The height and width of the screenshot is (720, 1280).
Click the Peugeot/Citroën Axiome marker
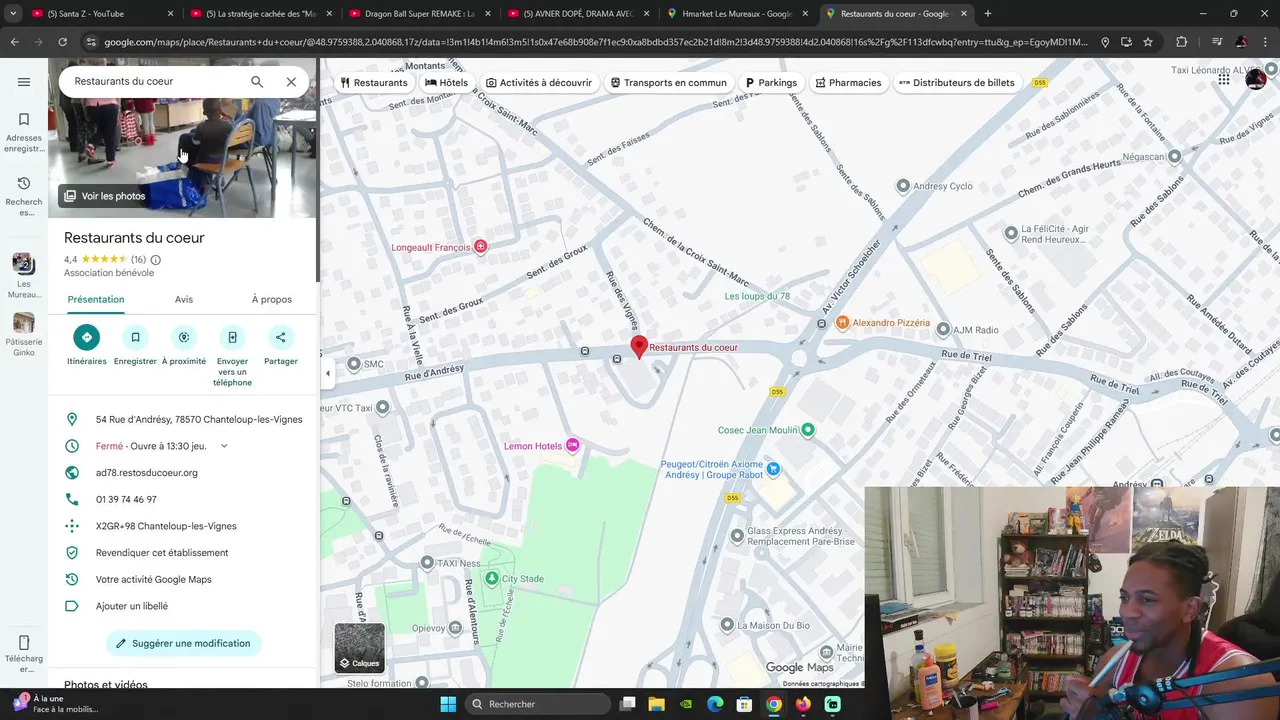click(x=772, y=468)
